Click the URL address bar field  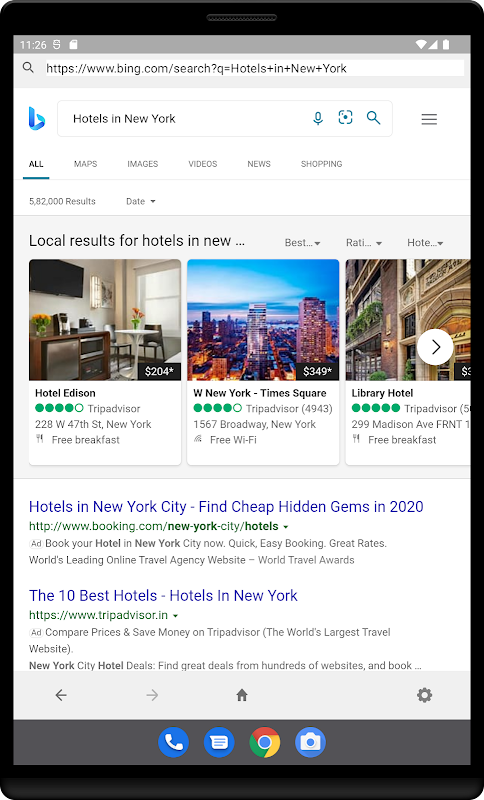point(255,68)
